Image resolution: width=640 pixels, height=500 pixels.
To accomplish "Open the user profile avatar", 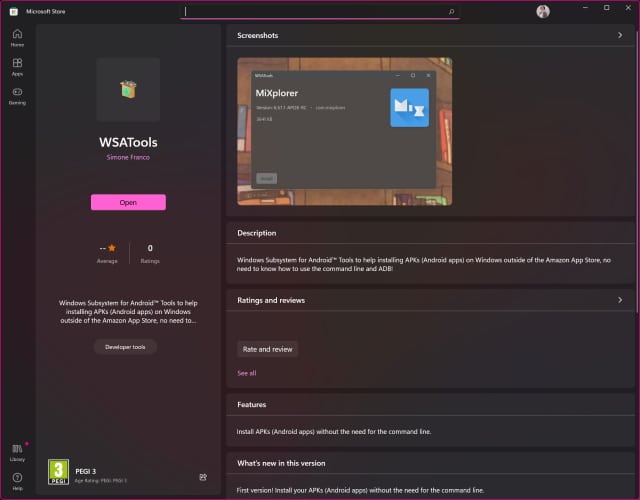I will [542, 11].
